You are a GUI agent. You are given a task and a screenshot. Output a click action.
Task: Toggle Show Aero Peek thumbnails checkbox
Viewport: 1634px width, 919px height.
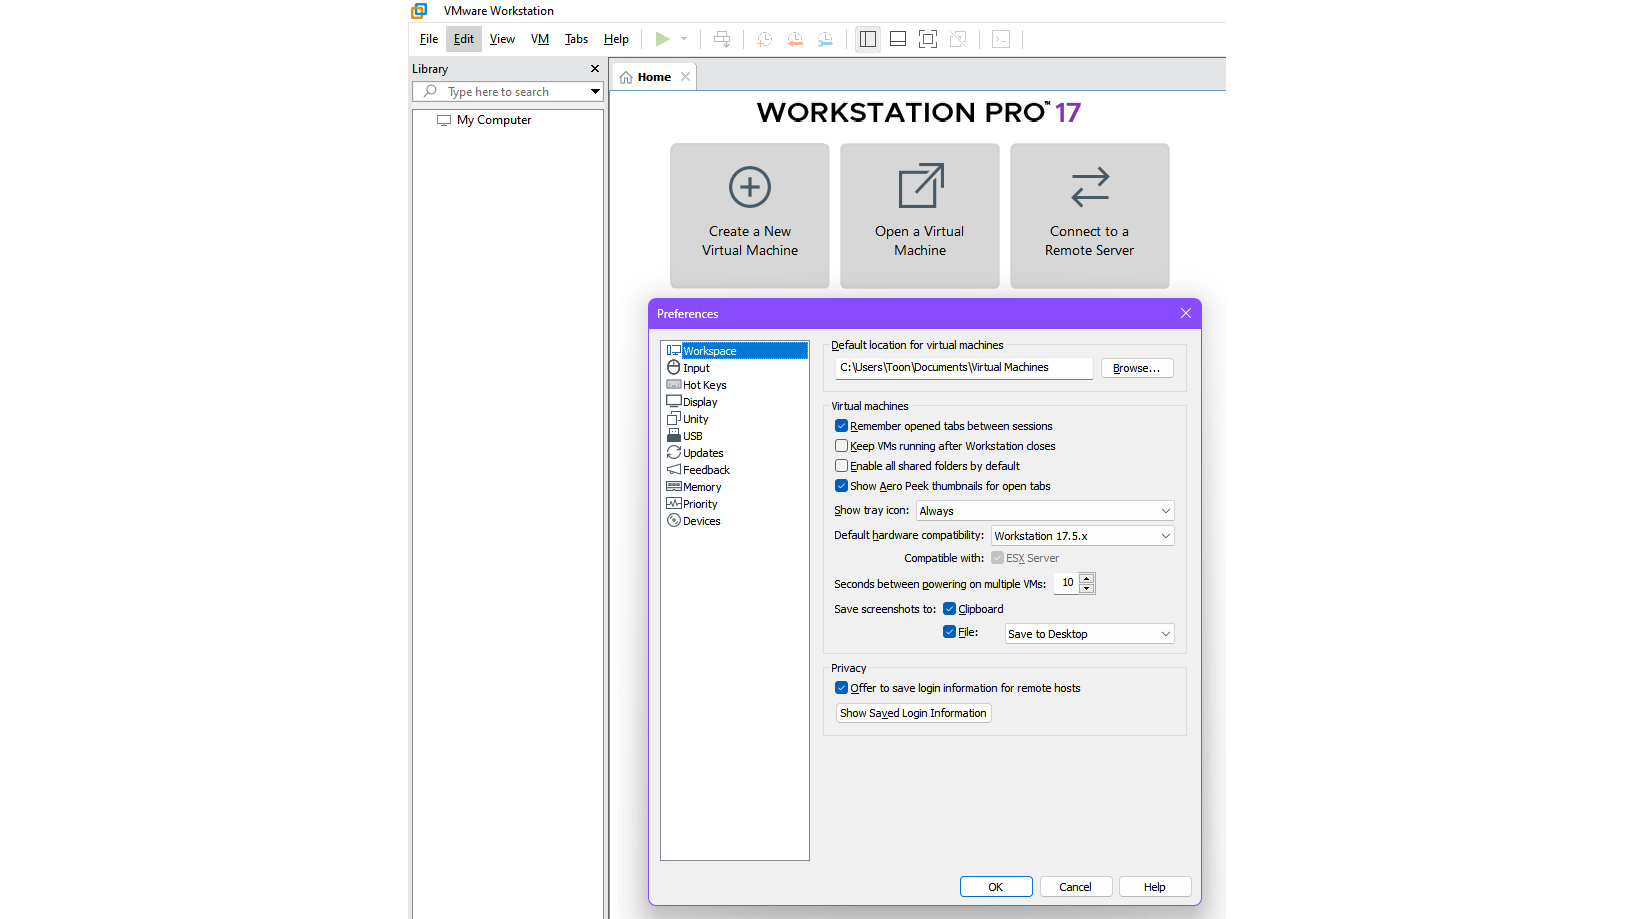(841, 486)
